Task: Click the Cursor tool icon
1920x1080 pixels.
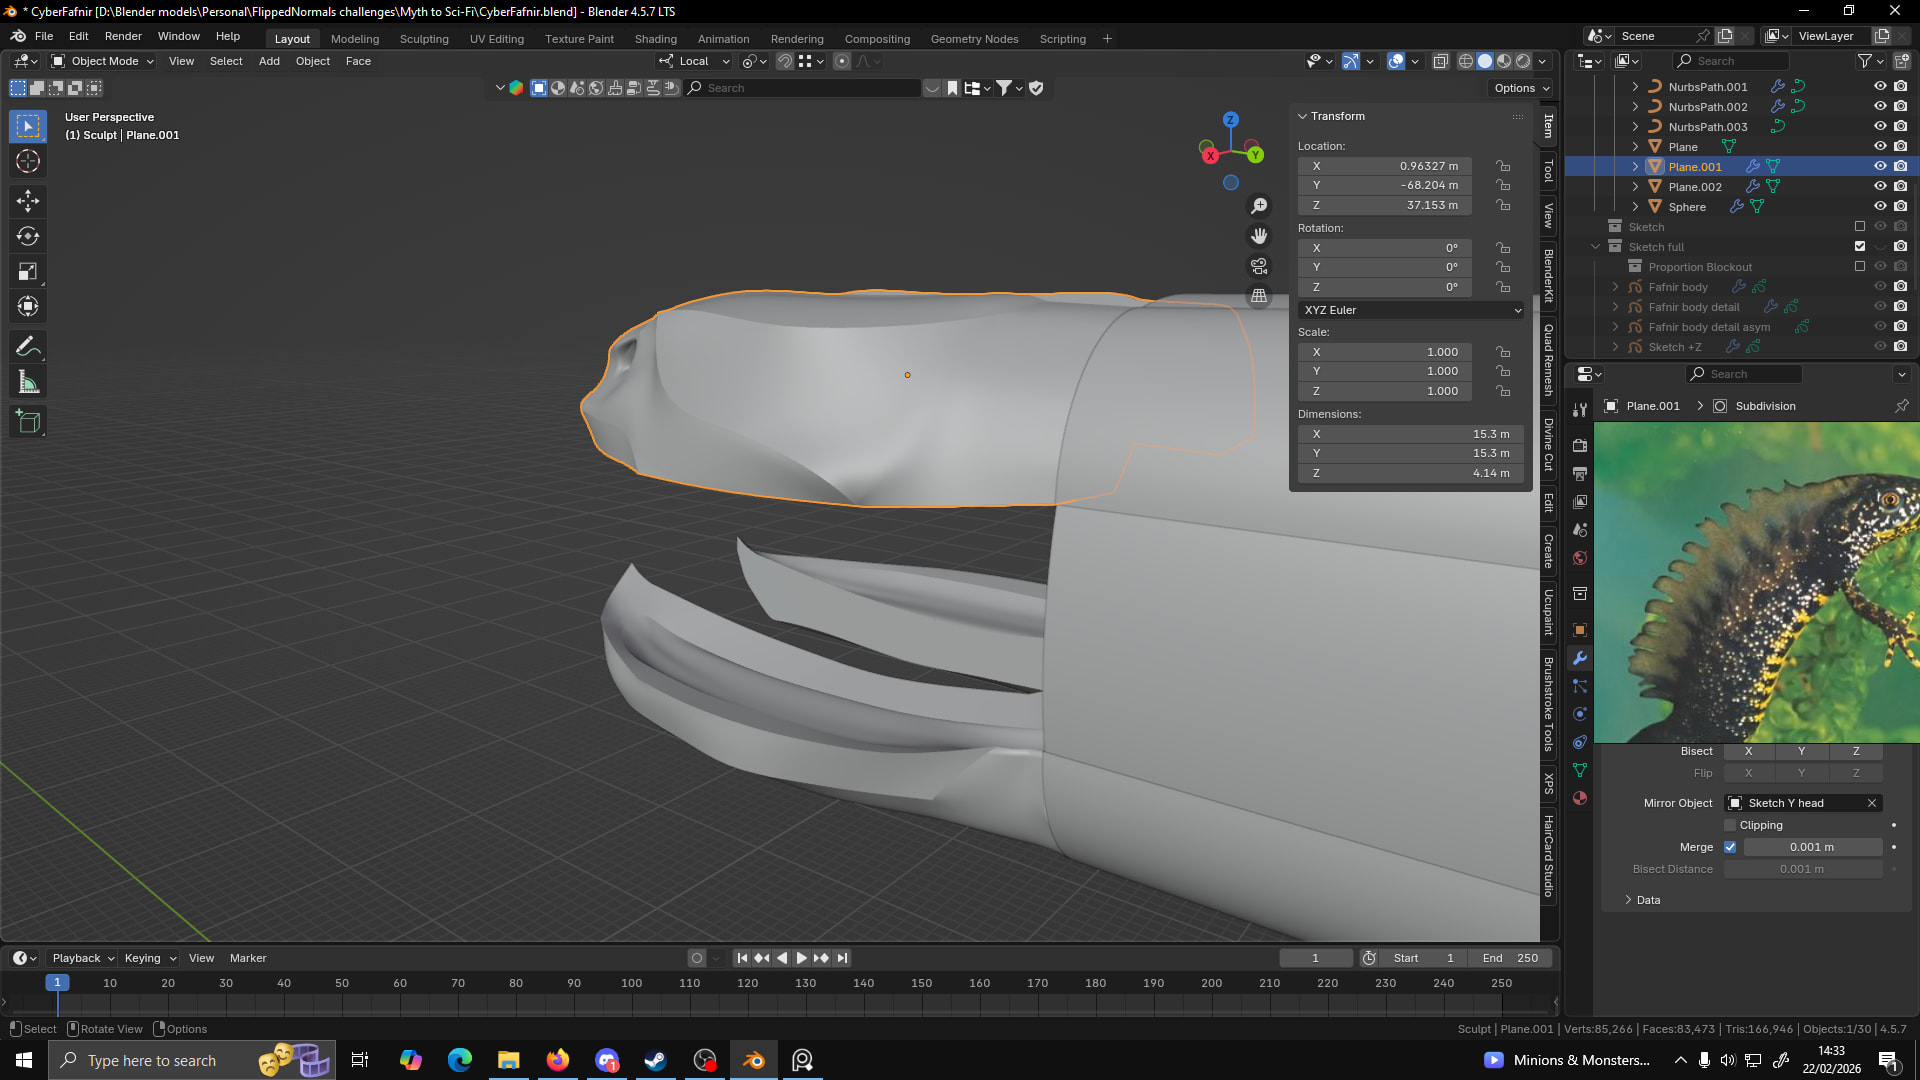Action: [x=28, y=161]
